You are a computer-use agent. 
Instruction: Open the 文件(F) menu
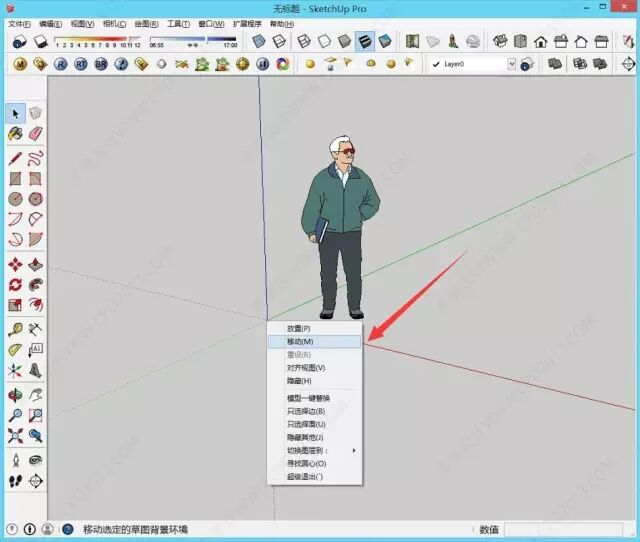[x=20, y=24]
